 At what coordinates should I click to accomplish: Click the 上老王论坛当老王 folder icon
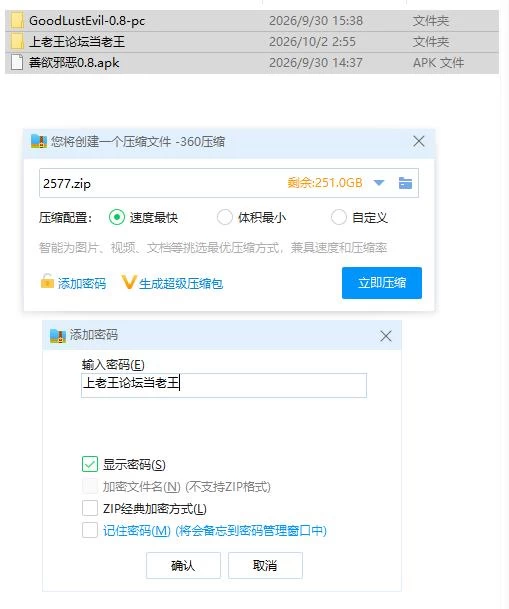tap(17, 42)
